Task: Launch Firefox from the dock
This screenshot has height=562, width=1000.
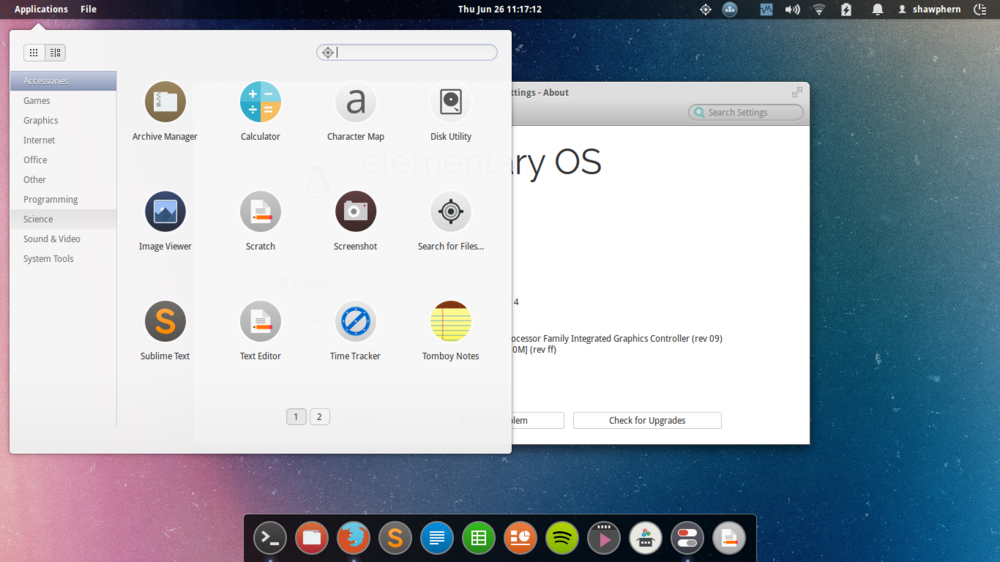Action: 353,538
